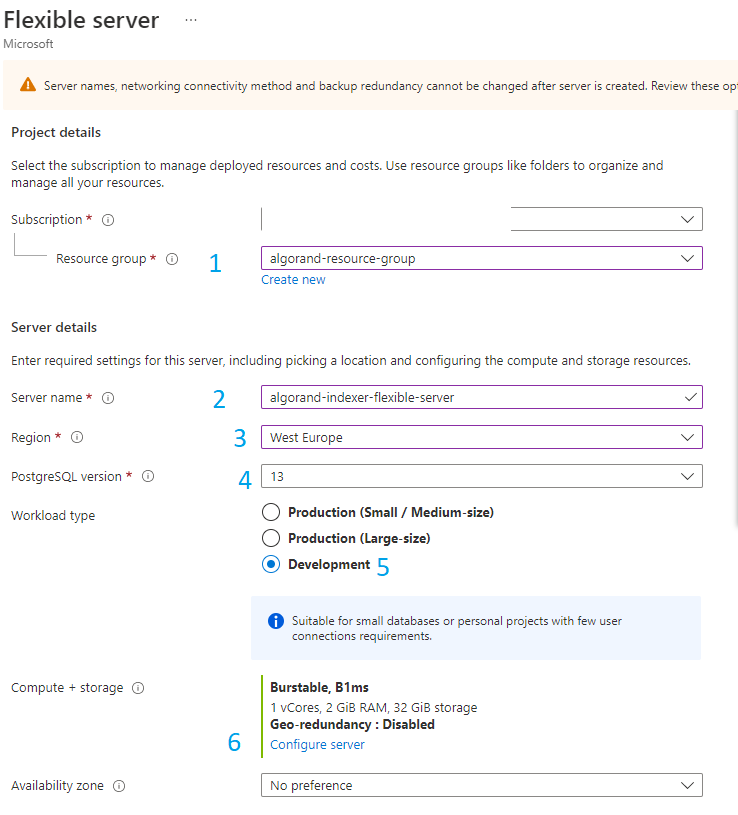Click the orange warning triangle icon
Viewport: 738px width, 815px height.
(28, 85)
